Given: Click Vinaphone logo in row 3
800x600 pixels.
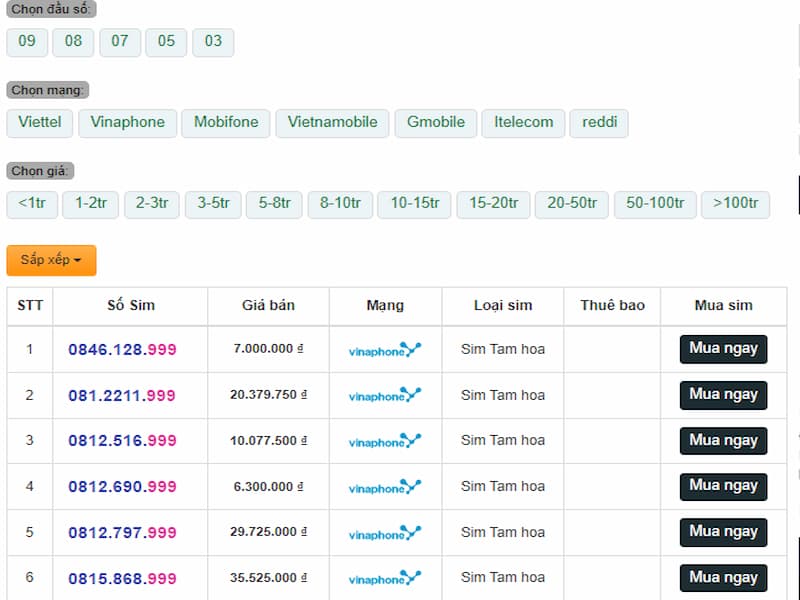Looking at the screenshot, I should [385, 441].
